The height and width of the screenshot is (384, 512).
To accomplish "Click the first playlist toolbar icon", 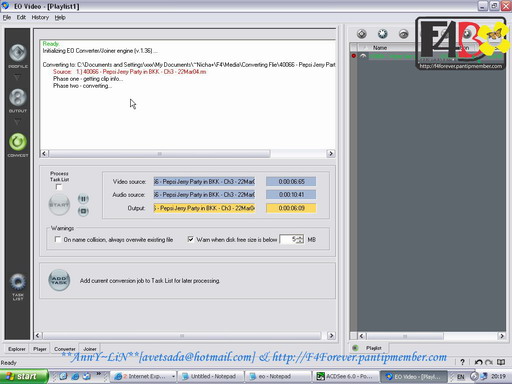I will (362, 33).
